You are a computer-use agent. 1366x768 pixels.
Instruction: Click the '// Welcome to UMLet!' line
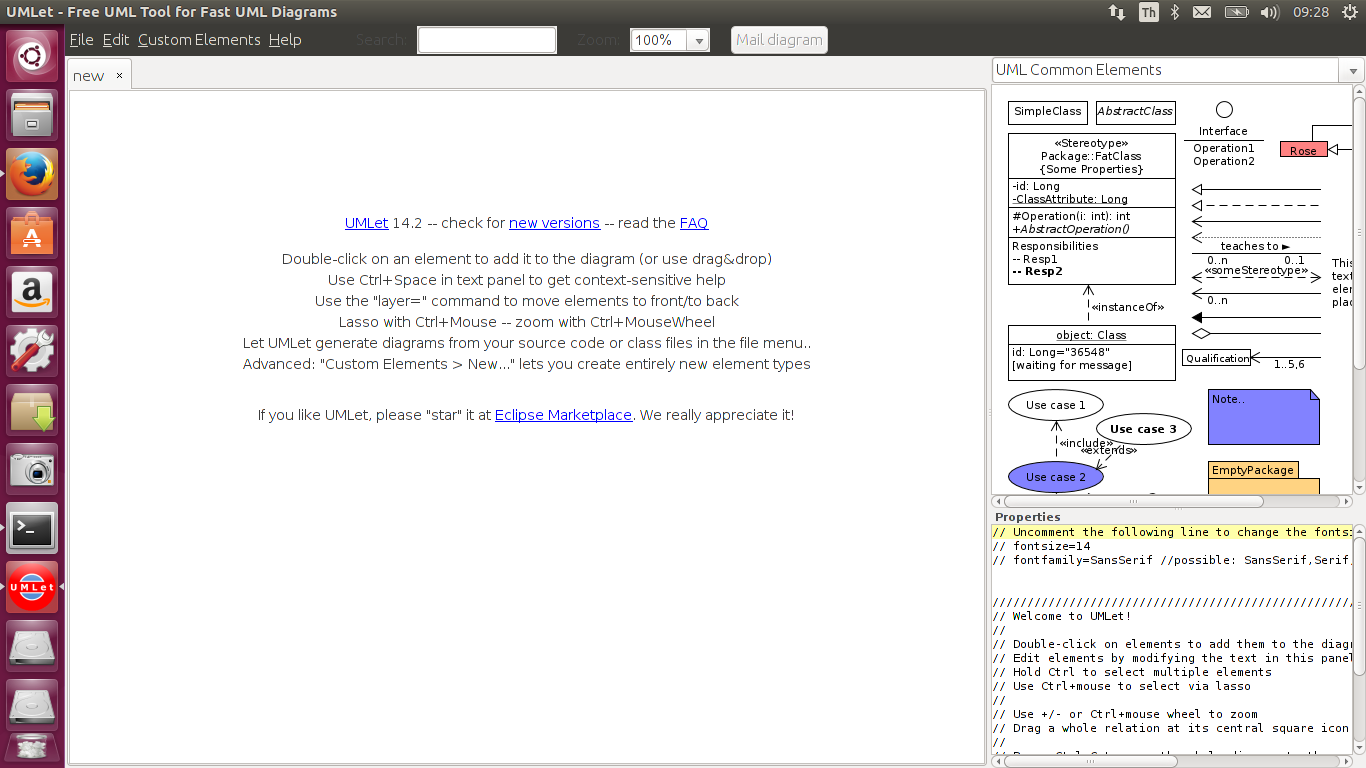click(x=1062, y=616)
